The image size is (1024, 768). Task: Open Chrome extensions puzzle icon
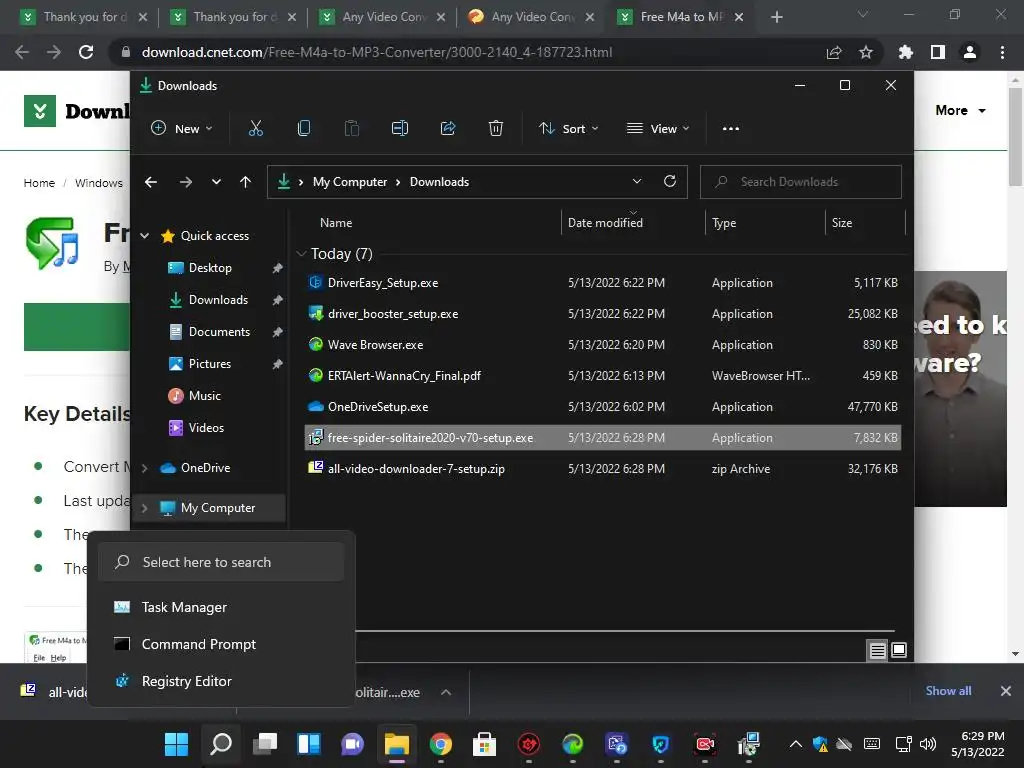pos(906,52)
